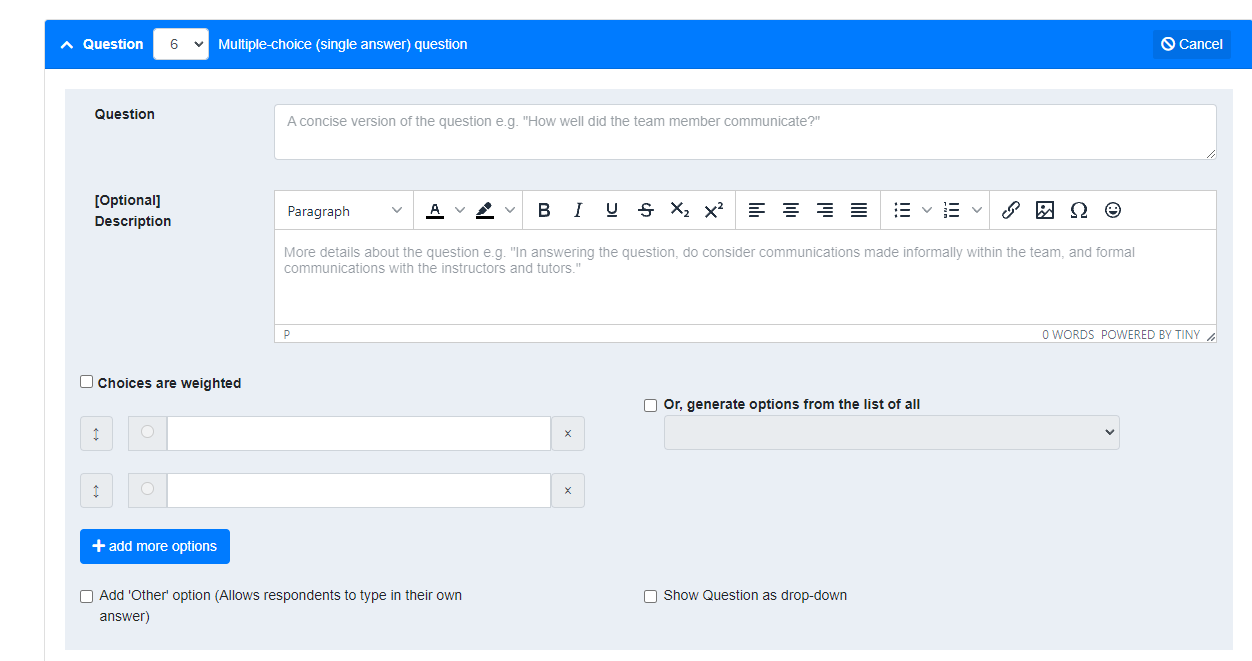The height and width of the screenshot is (661, 1252).
Task: Insert an image into the description
Action: [1045, 210]
